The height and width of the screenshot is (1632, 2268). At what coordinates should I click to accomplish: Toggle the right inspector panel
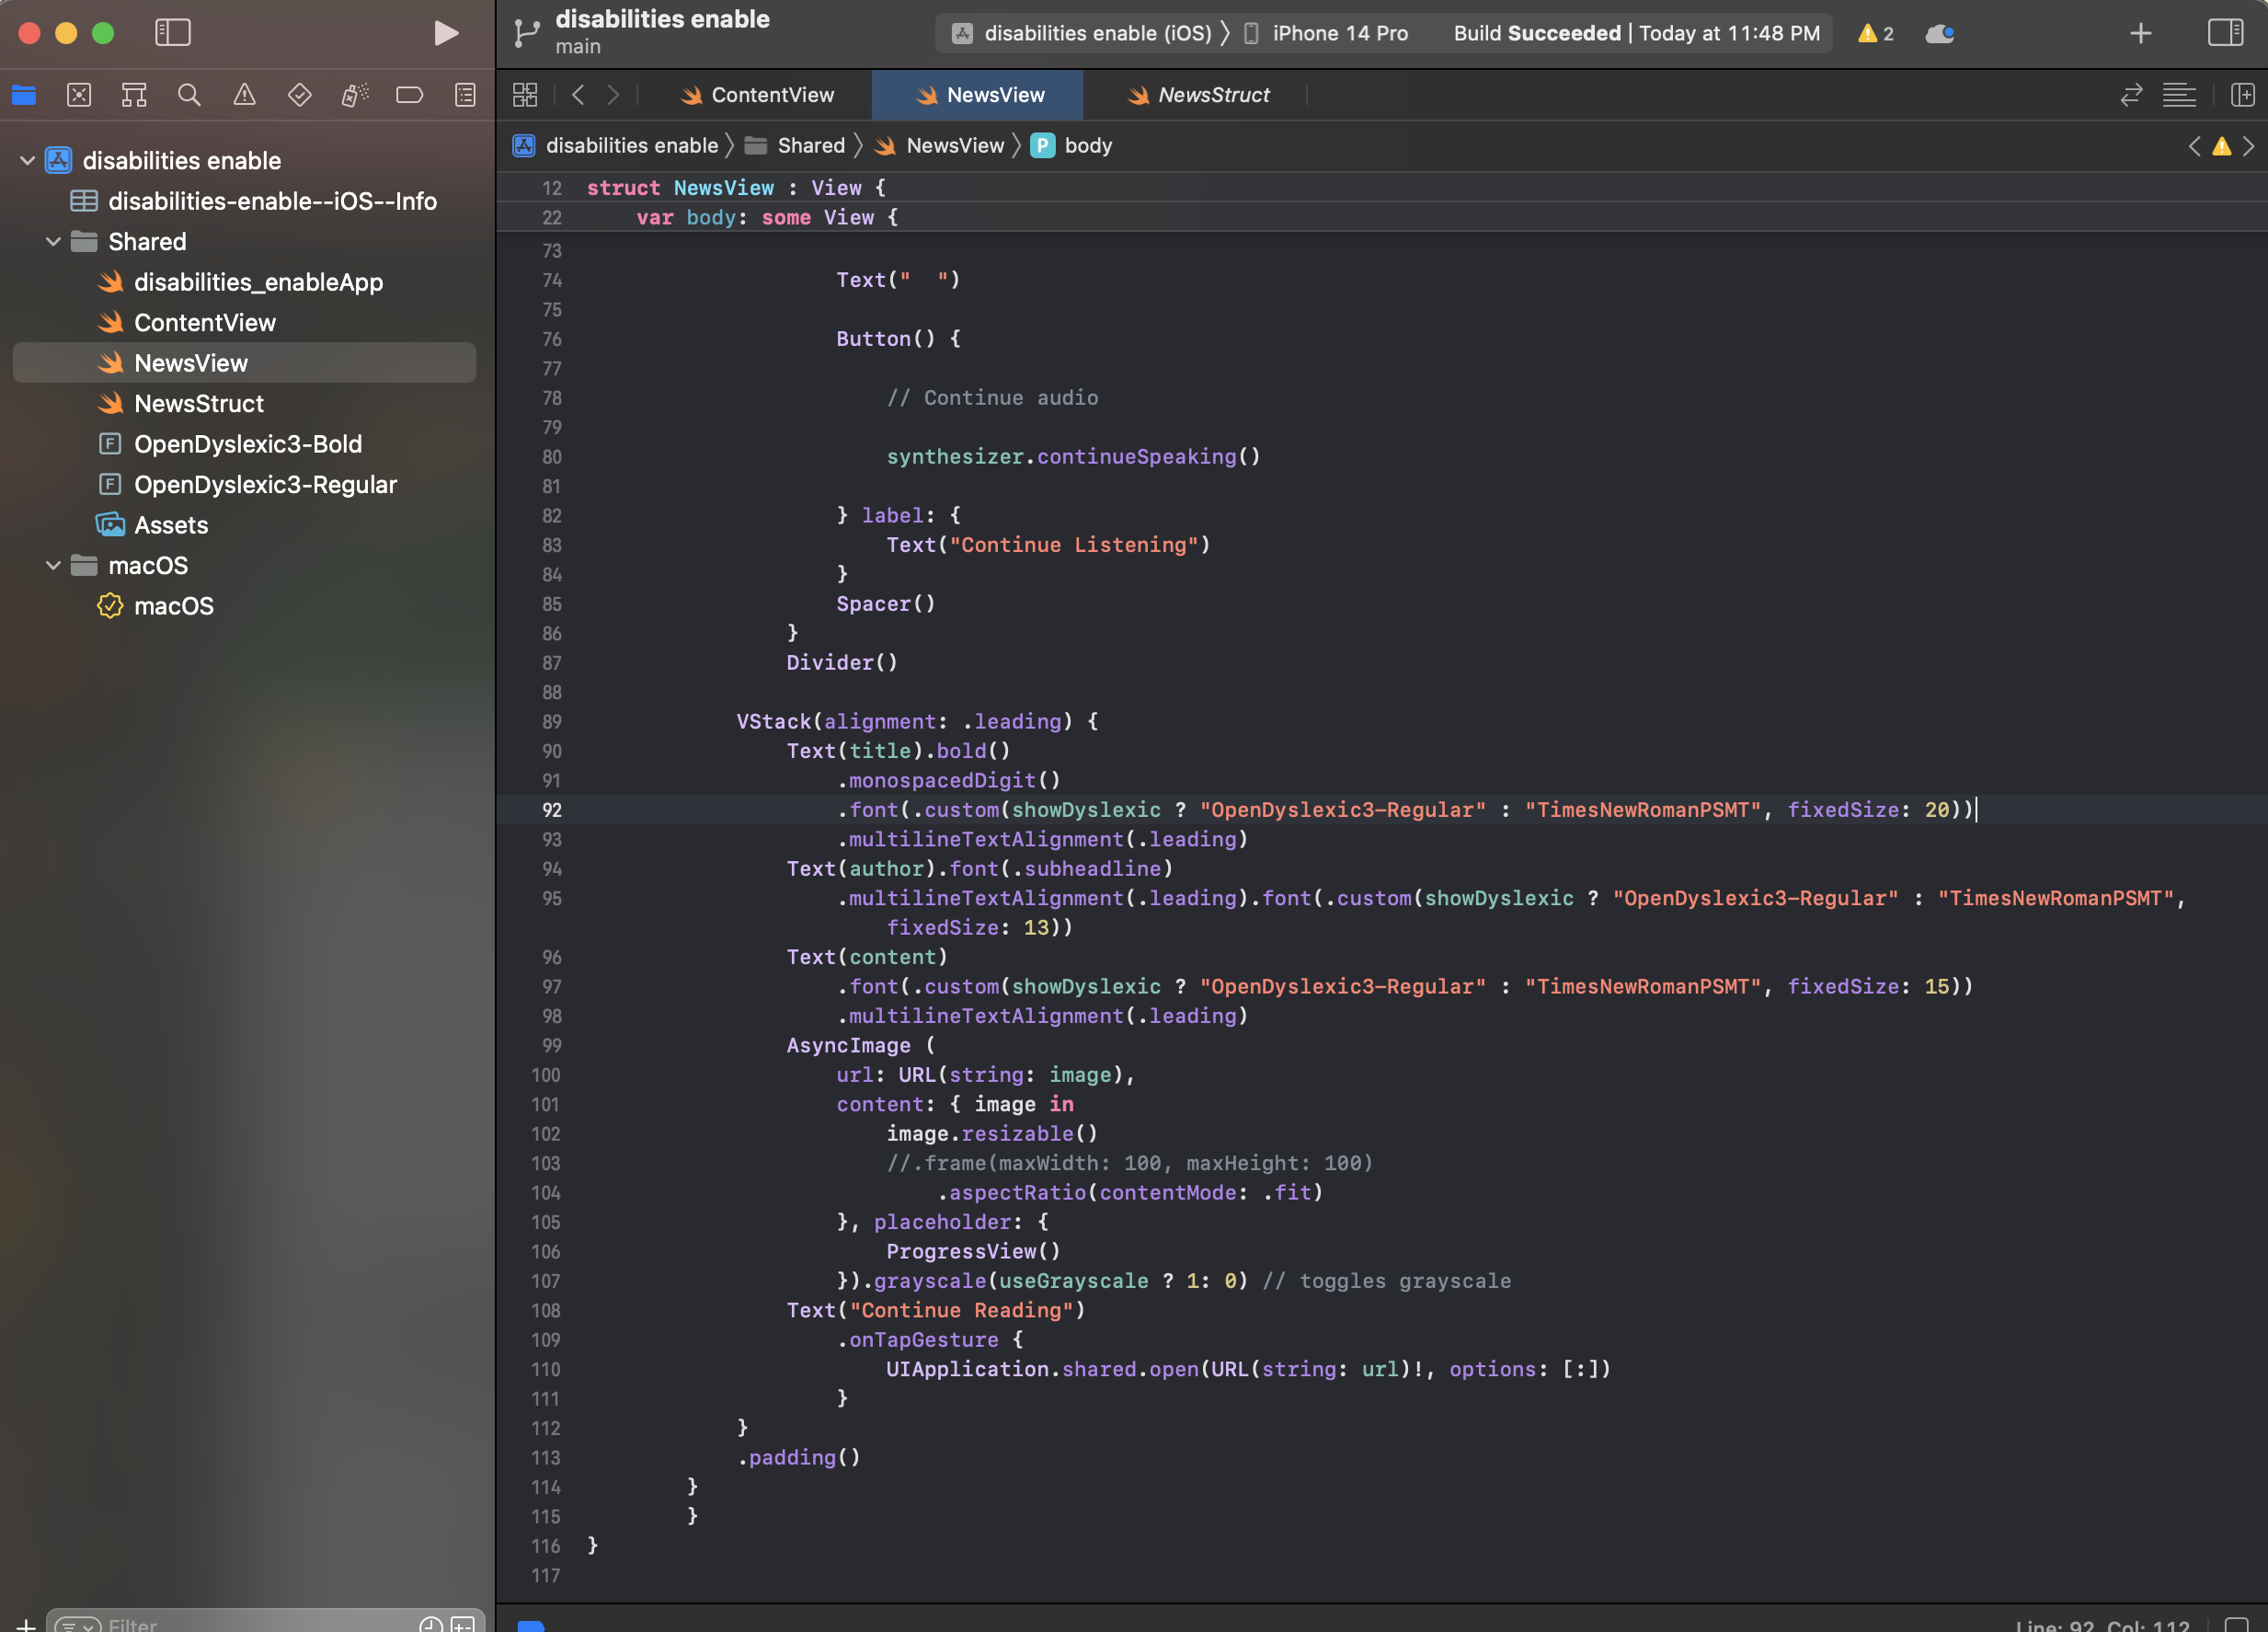click(2225, 33)
